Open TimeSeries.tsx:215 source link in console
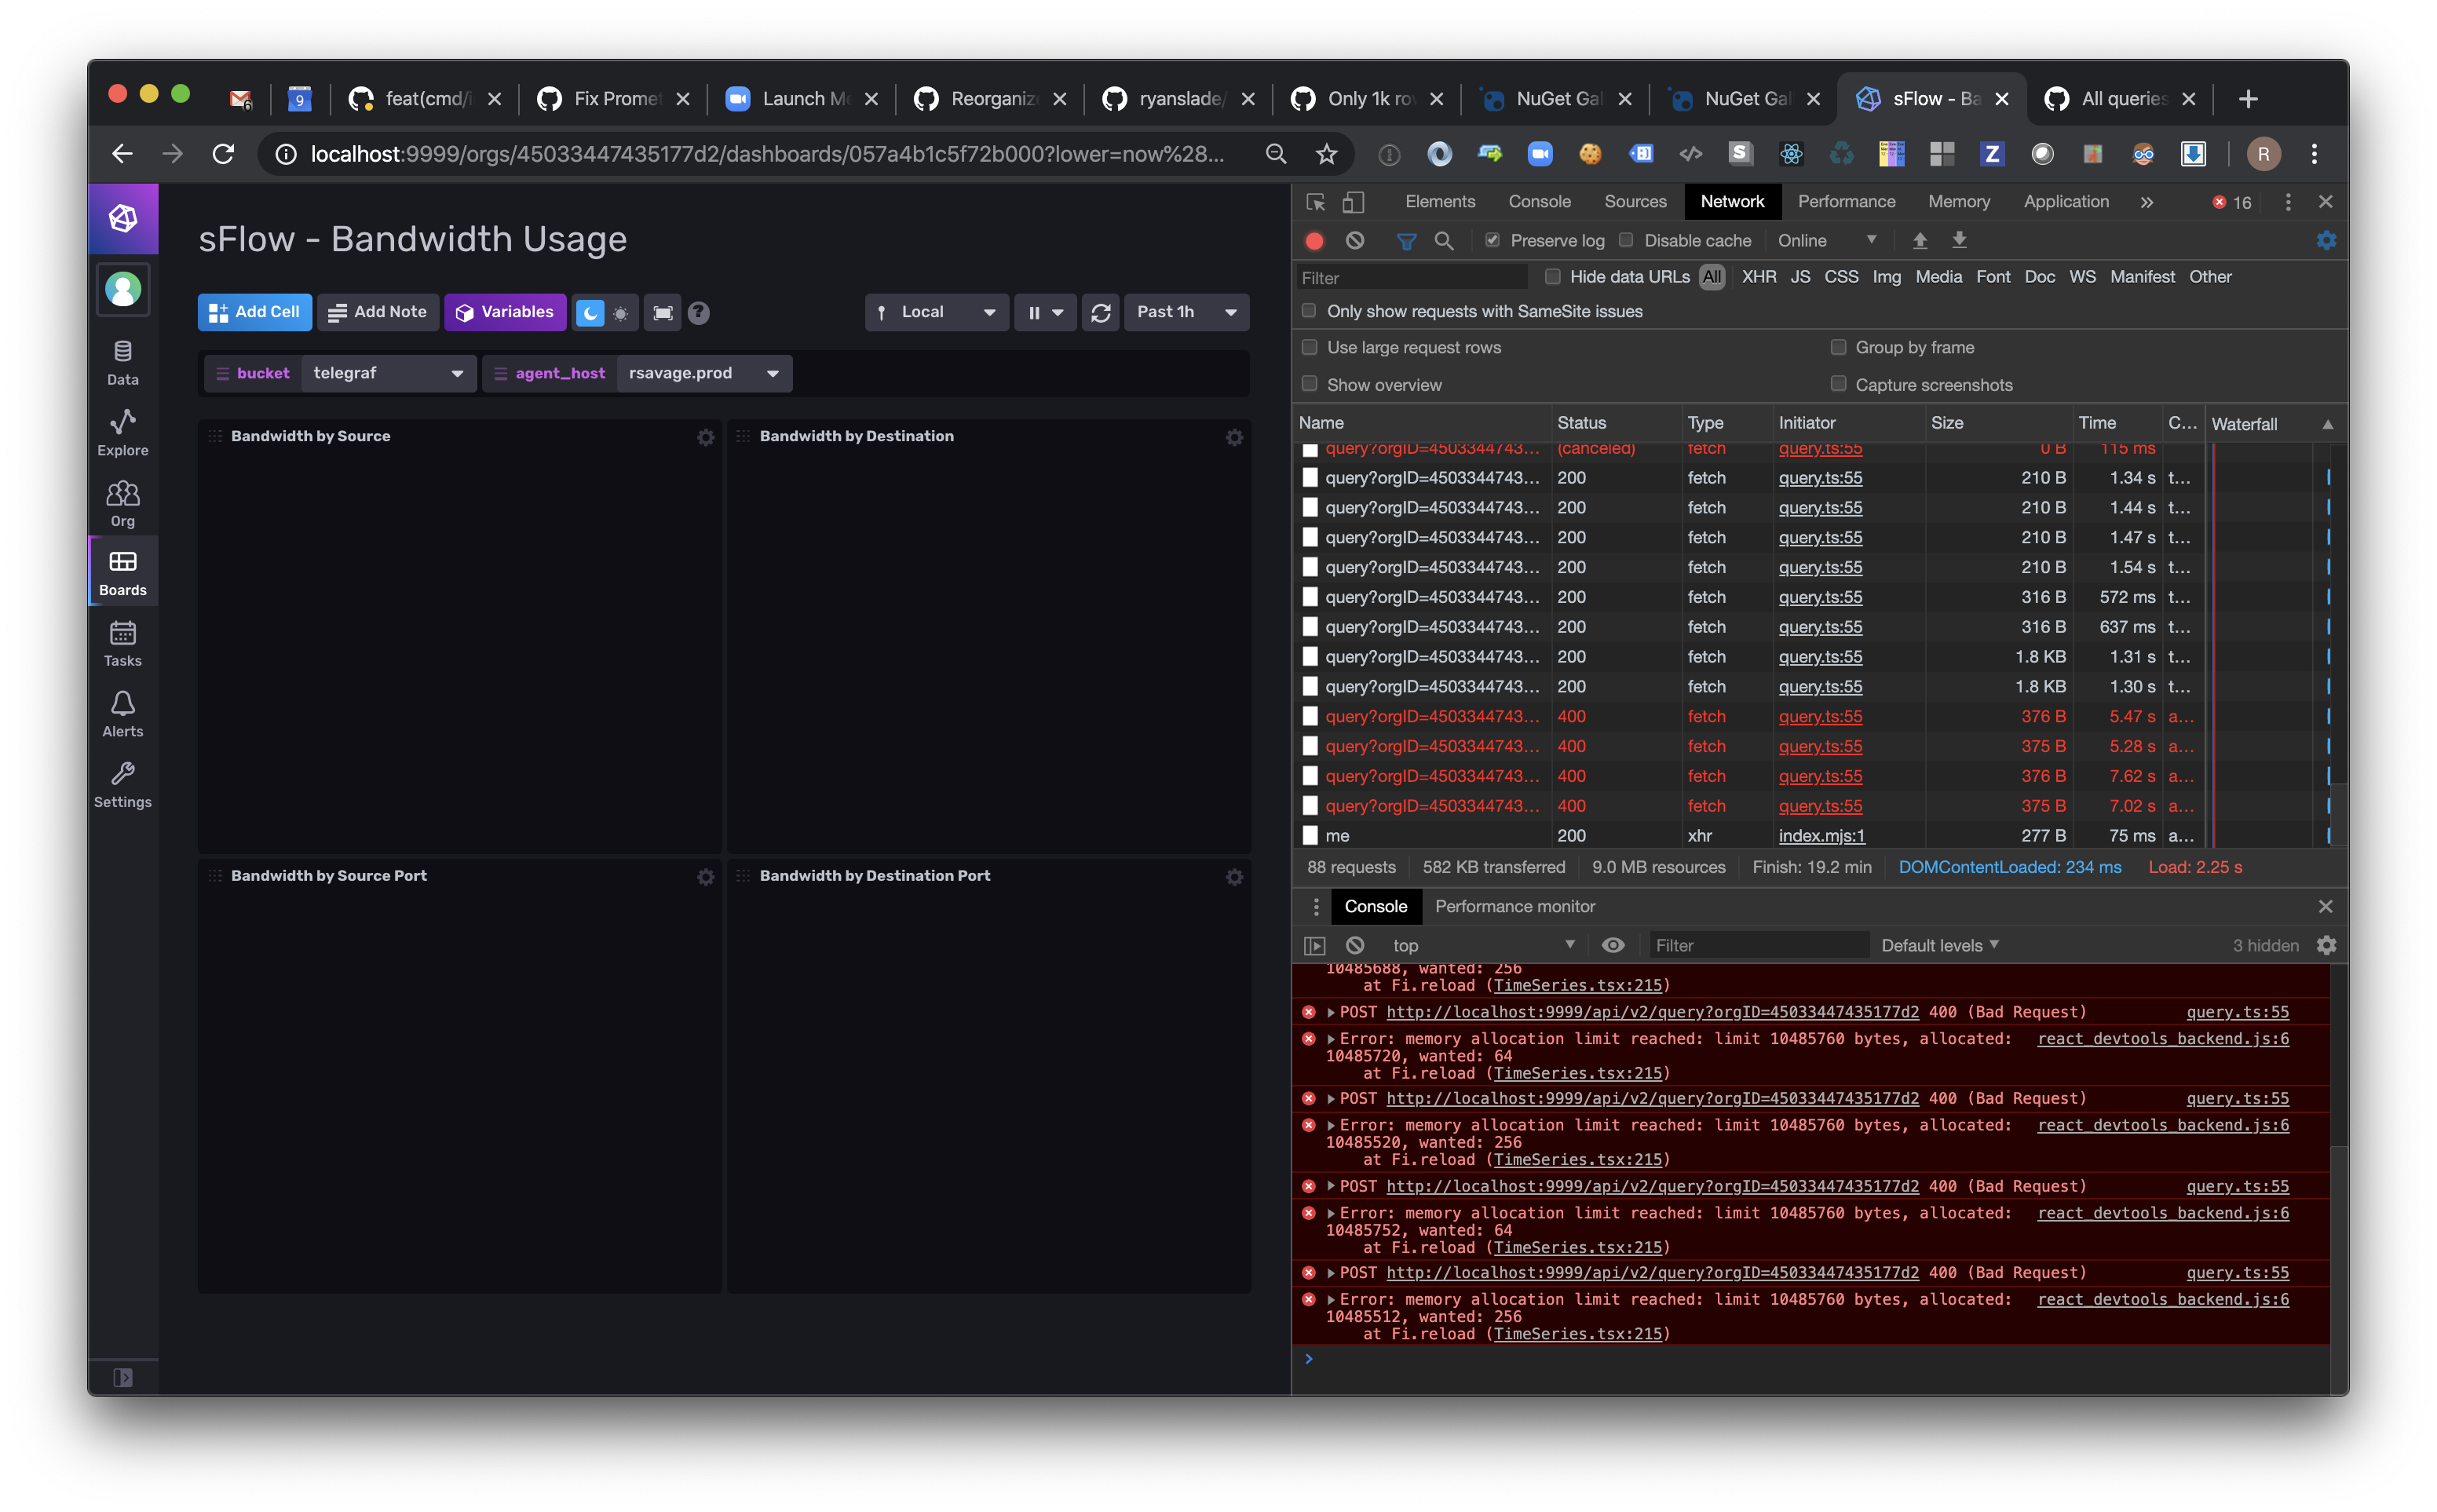 [1577, 1333]
